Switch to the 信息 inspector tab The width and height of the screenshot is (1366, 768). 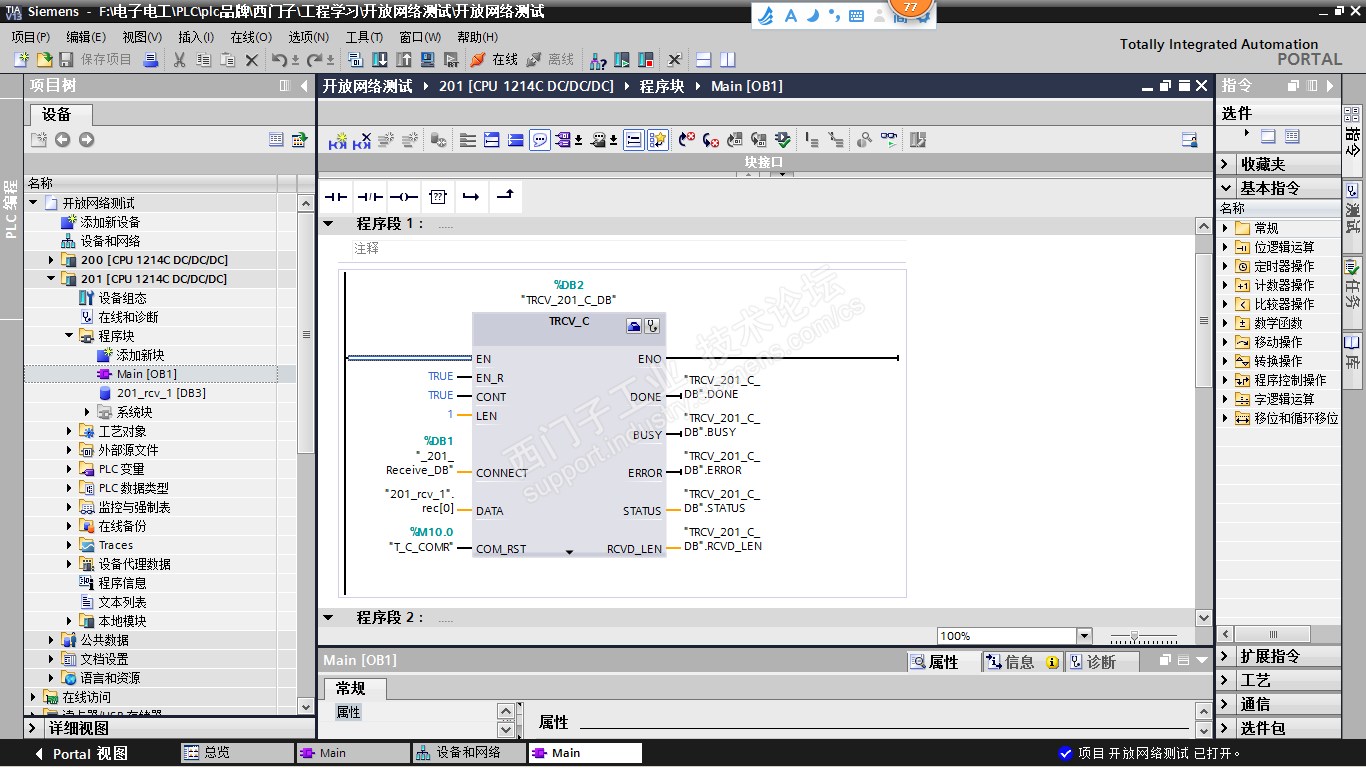[1021, 662]
